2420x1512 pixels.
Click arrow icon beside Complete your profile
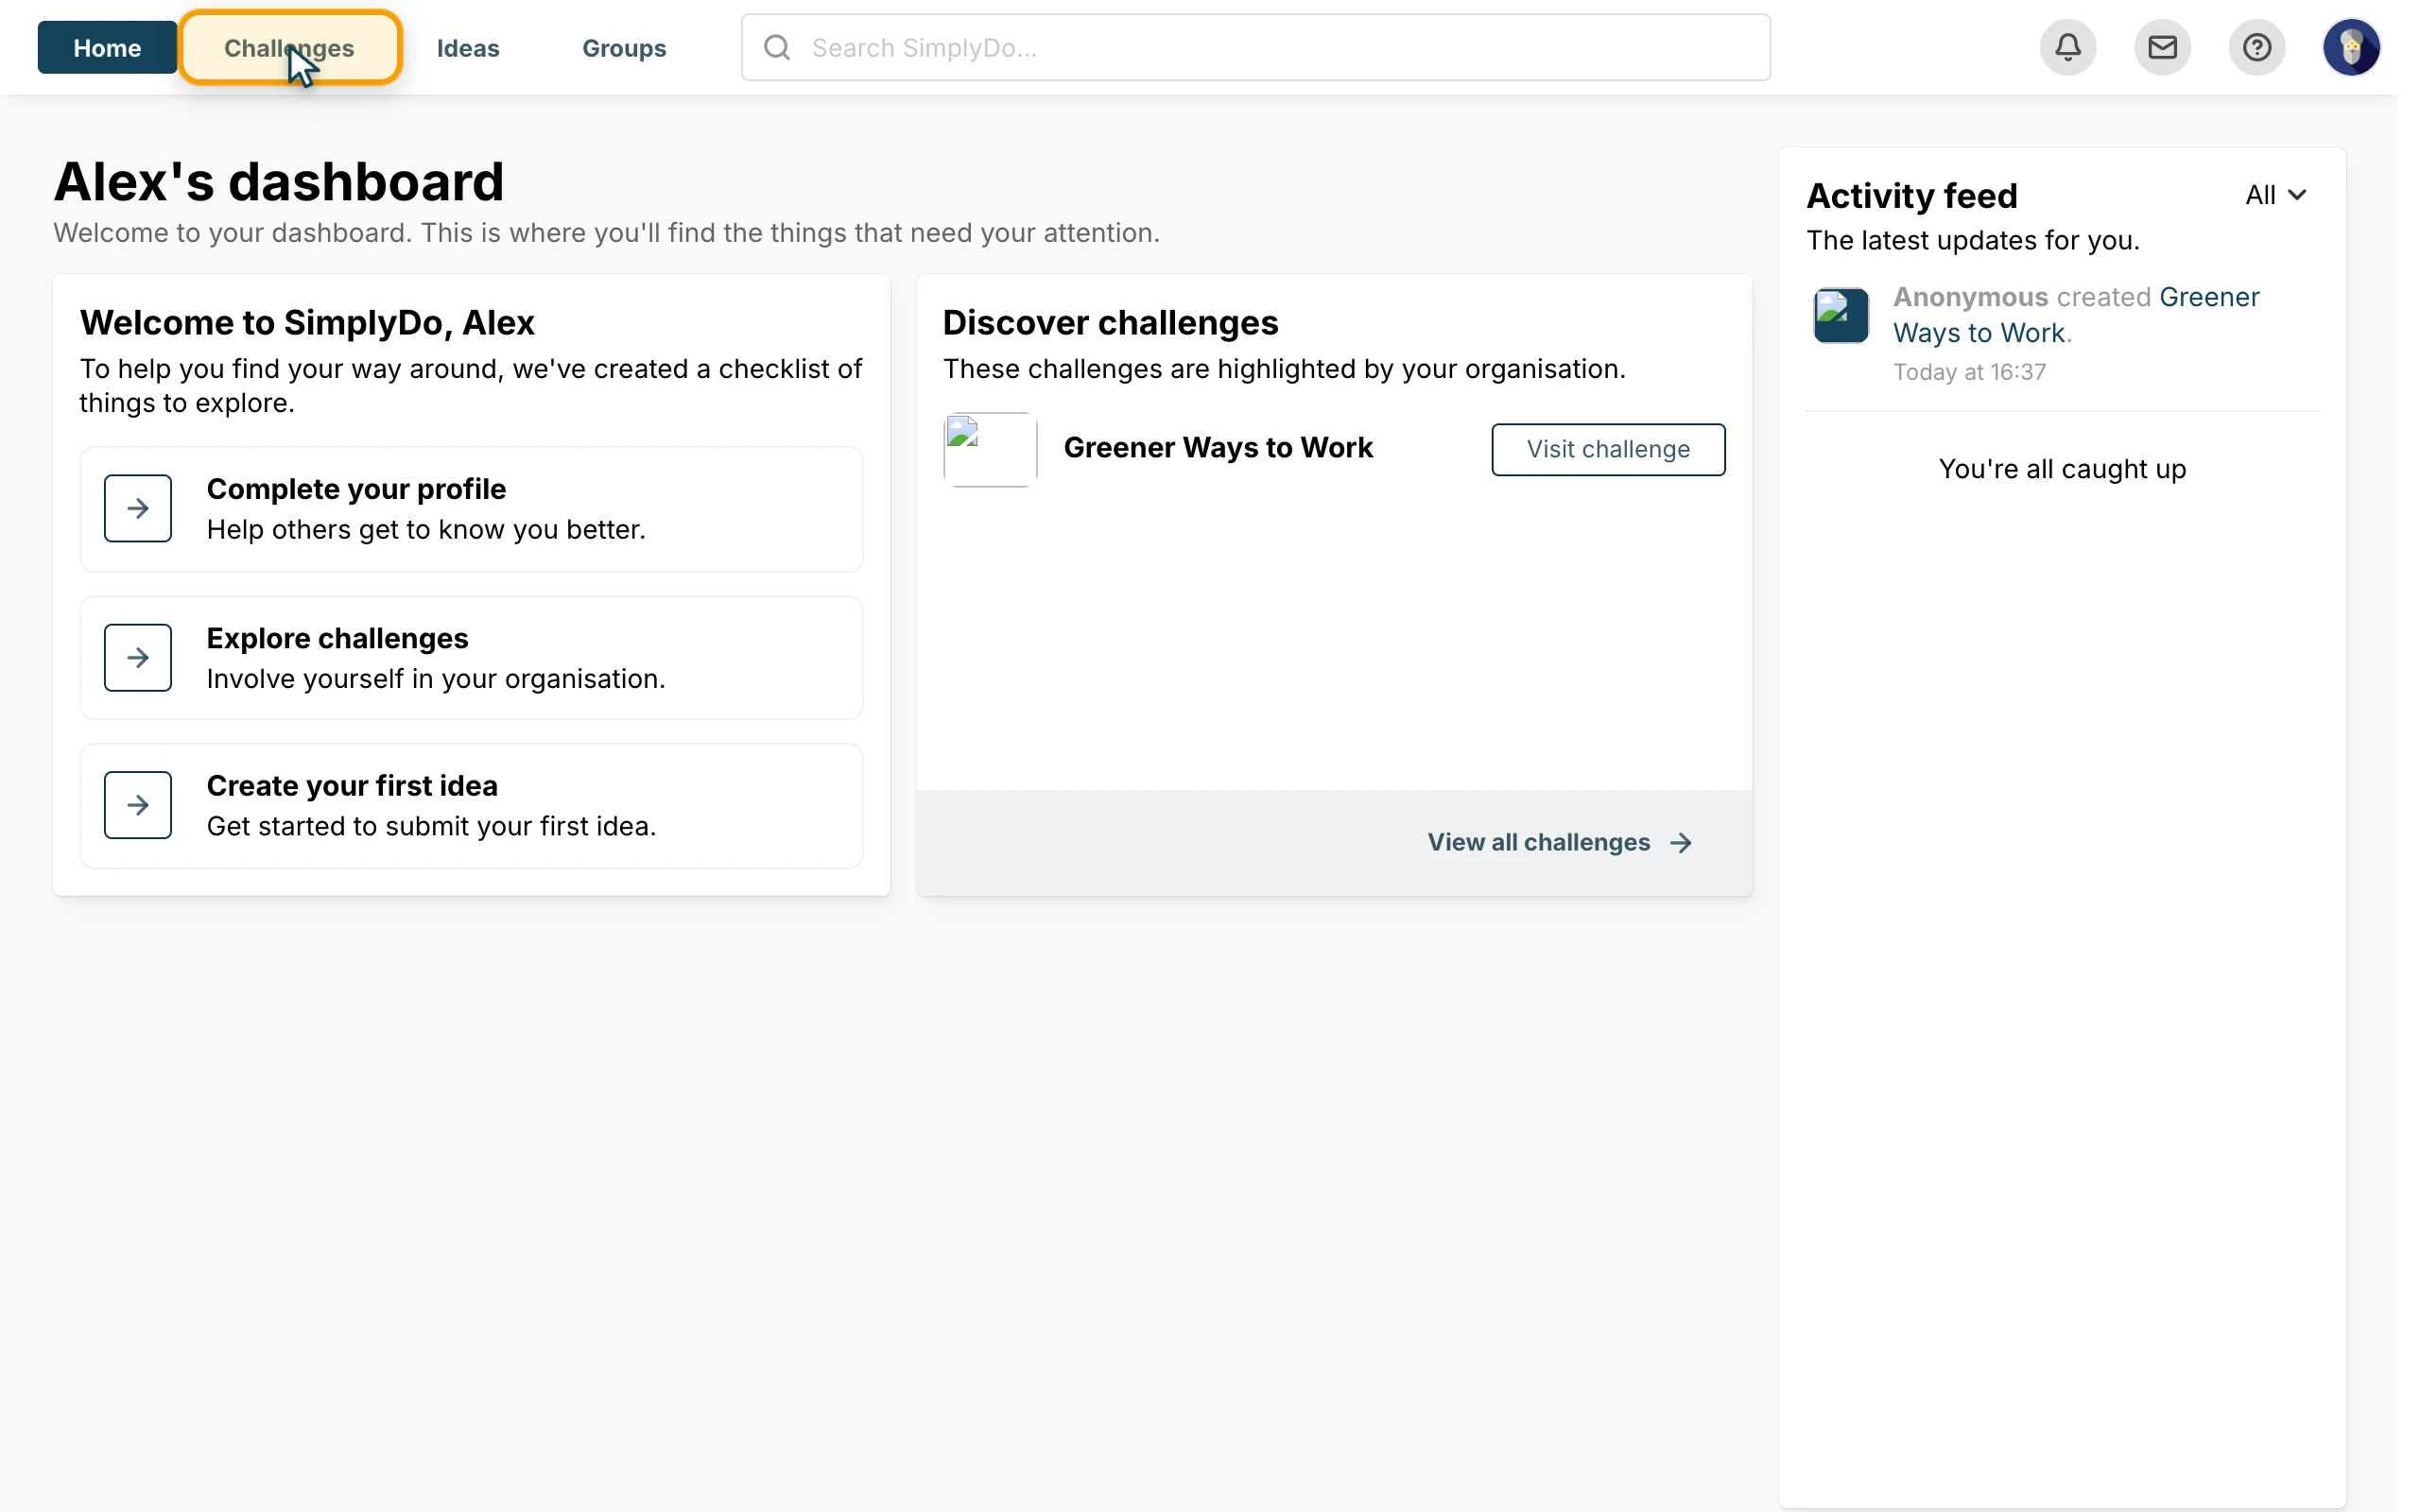138,508
